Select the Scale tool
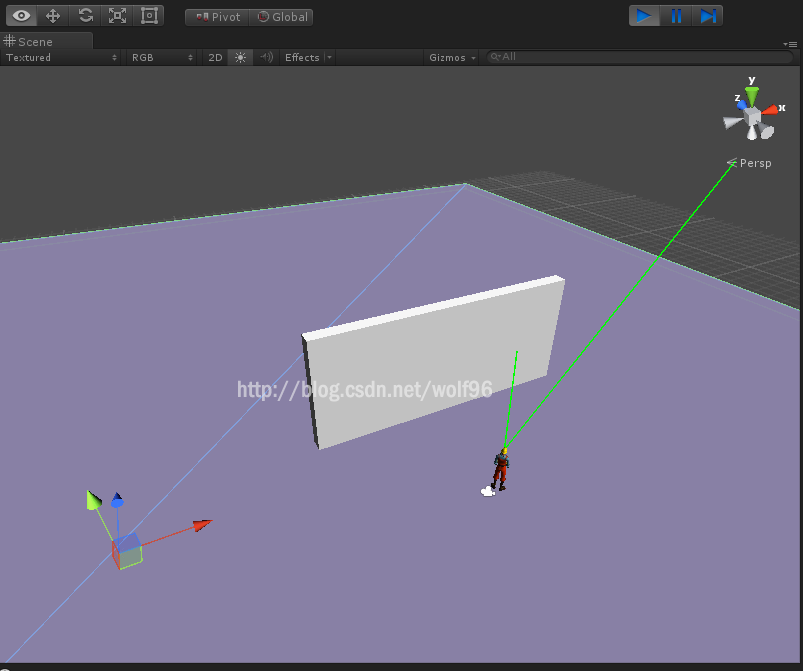The height and width of the screenshot is (671, 803). [117, 16]
